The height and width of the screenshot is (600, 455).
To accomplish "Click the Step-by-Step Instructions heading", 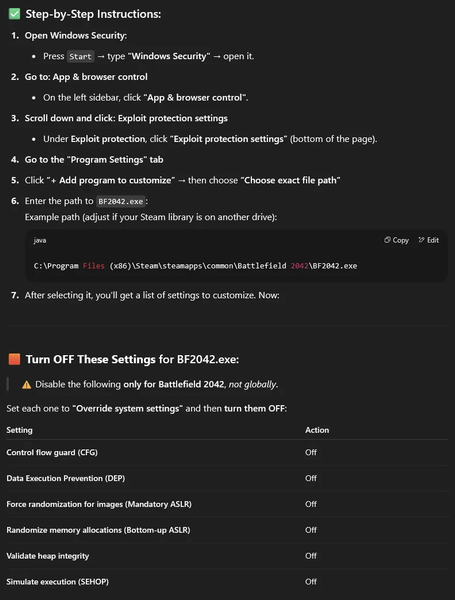I will (x=93, y=14).
